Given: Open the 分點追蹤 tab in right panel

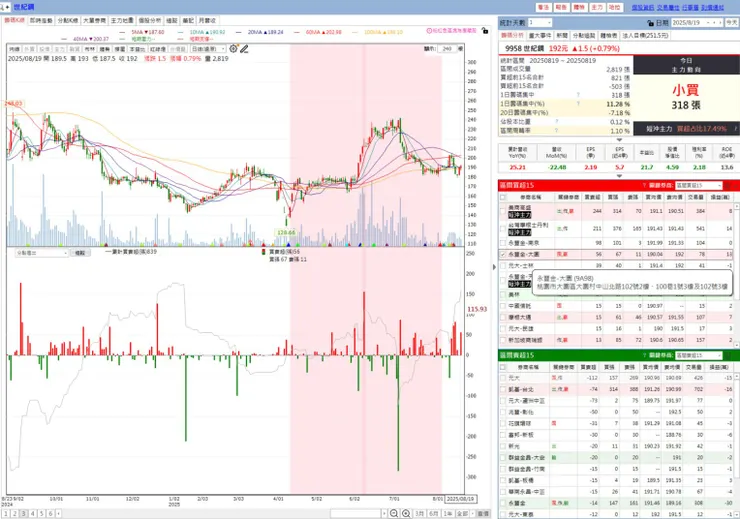Looking at the screenshot, I should pos(584,35).
